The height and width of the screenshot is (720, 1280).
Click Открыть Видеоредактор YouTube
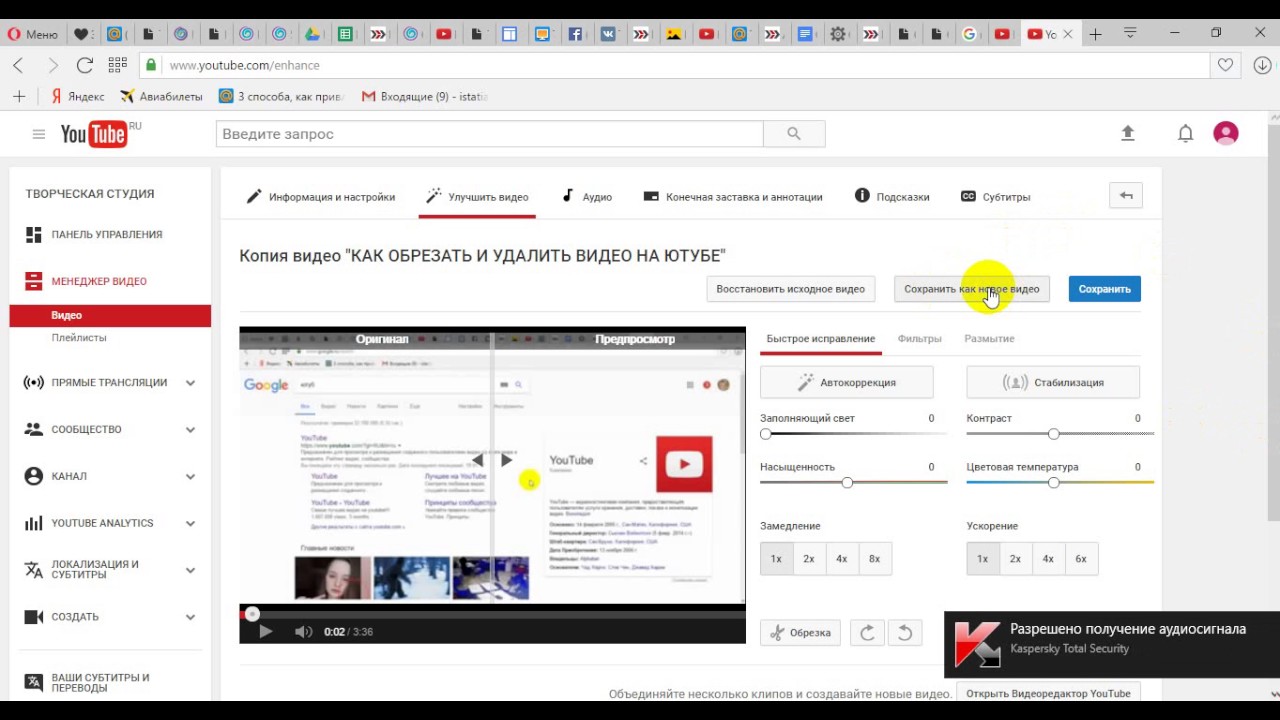[x=1048, y=693]
